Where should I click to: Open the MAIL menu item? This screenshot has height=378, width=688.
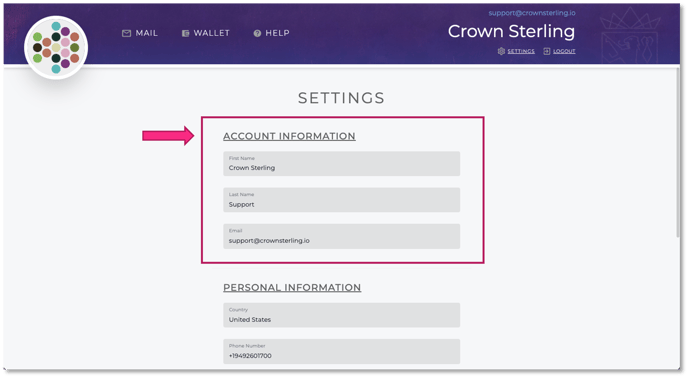tap(147, 33)
